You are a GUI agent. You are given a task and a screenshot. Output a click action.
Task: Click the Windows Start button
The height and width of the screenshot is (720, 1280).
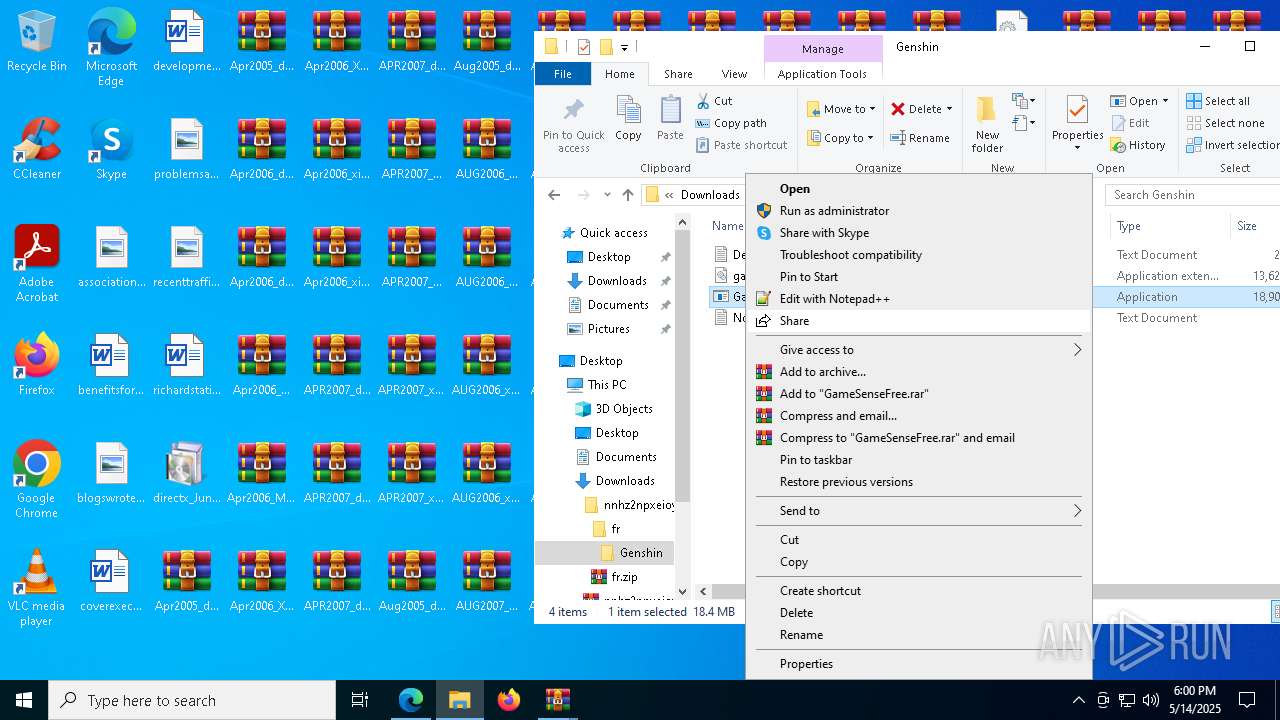click(24, 700)
